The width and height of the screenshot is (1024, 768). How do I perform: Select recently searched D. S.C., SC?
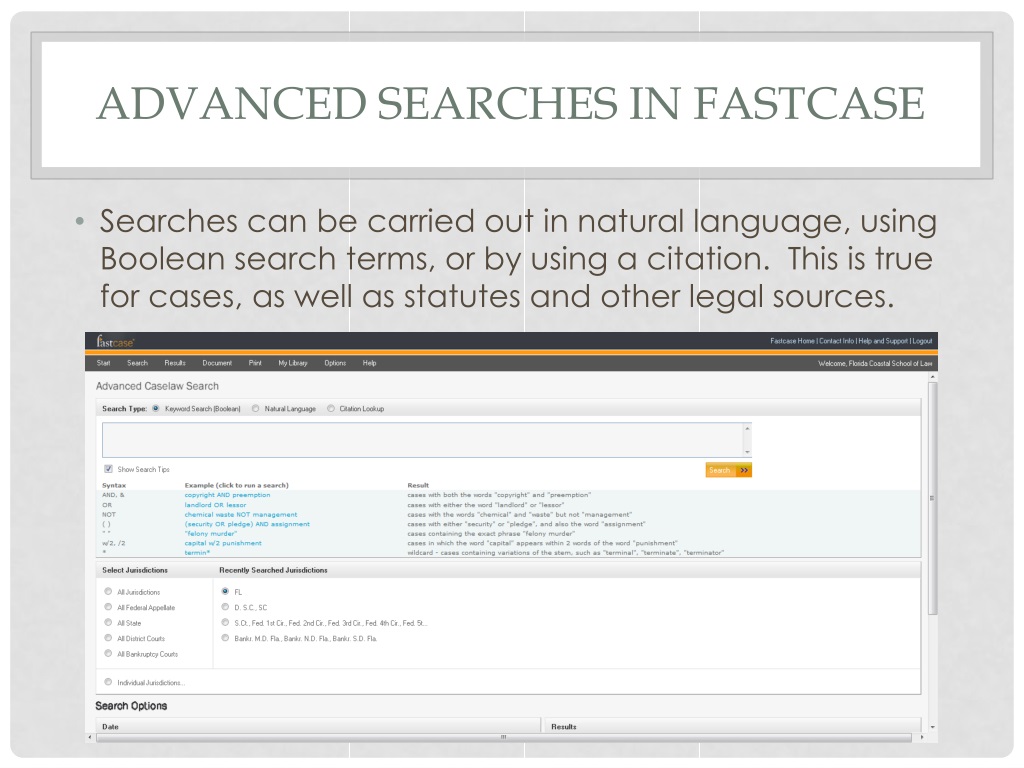coord(225,607)
